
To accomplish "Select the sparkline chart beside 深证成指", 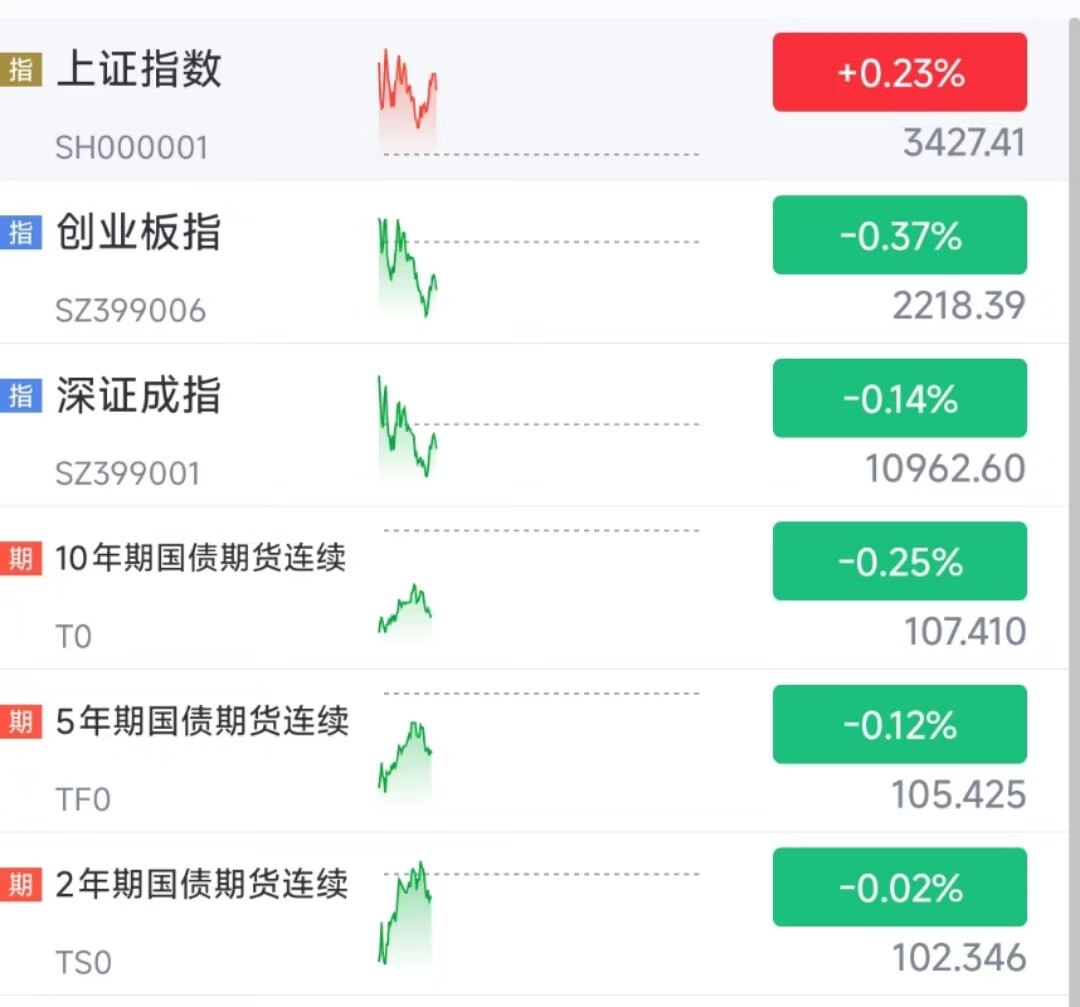I will click(x=405, y=425).
